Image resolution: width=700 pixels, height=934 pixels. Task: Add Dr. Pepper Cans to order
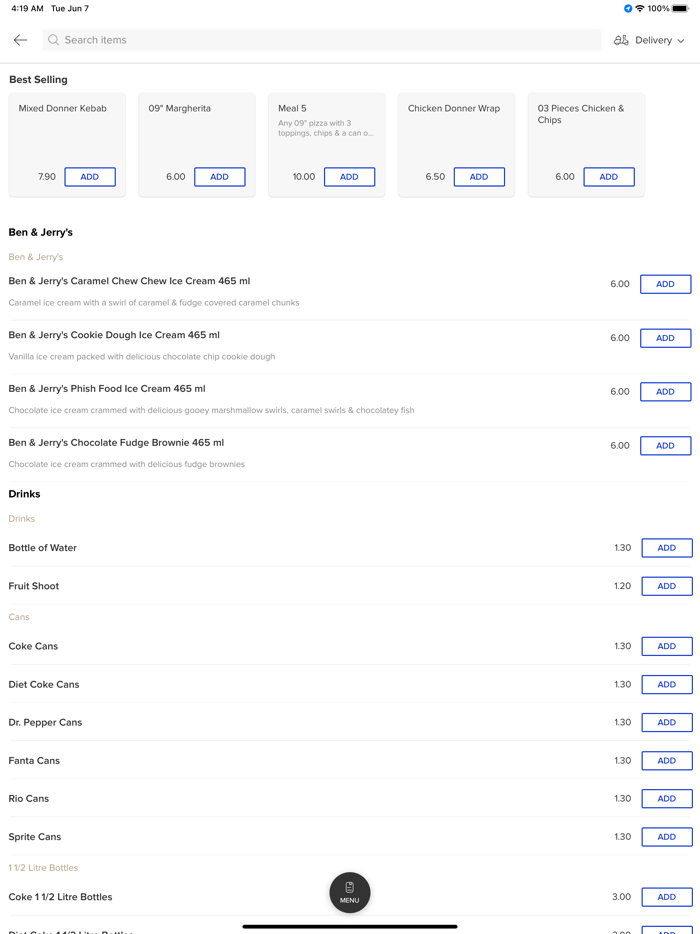666,722
